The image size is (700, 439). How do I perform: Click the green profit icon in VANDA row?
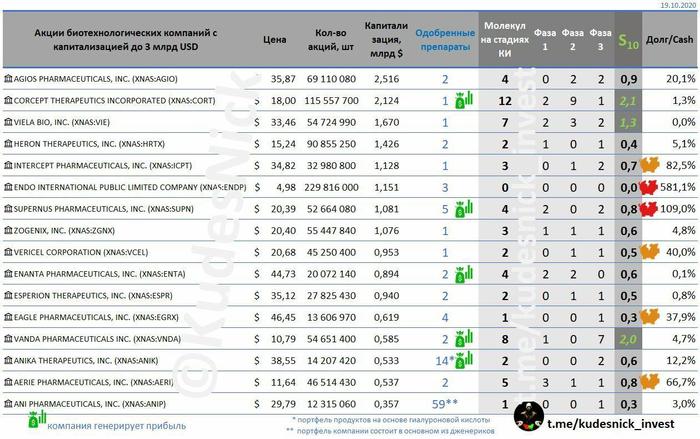463,338
